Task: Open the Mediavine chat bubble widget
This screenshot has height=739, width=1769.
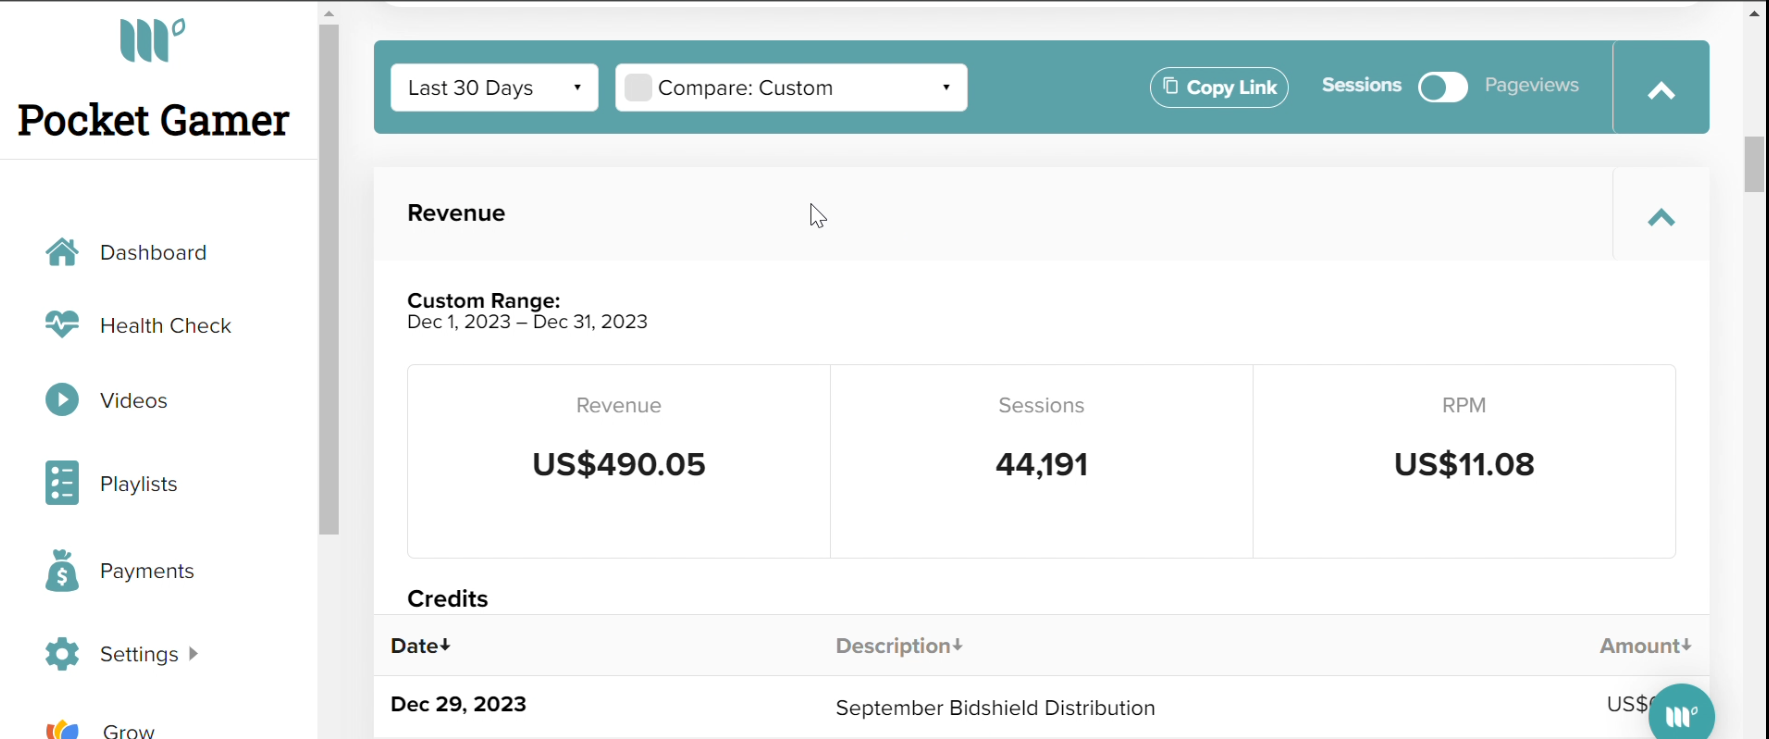Action: 1681,714
